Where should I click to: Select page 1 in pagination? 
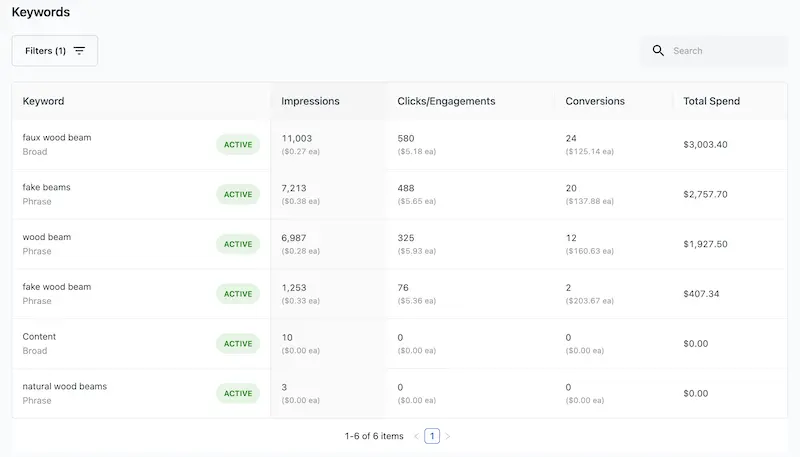[432, 436]
